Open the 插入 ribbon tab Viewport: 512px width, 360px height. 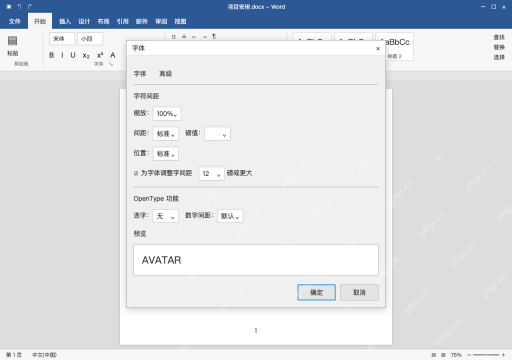(x=65, y=21)
